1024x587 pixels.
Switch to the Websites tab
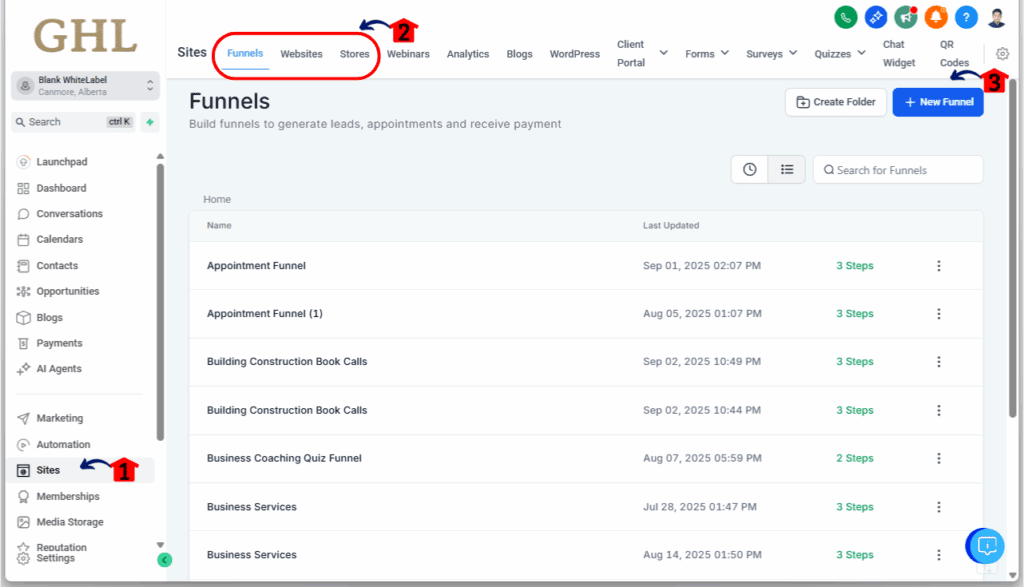click(x=301, y=54)
